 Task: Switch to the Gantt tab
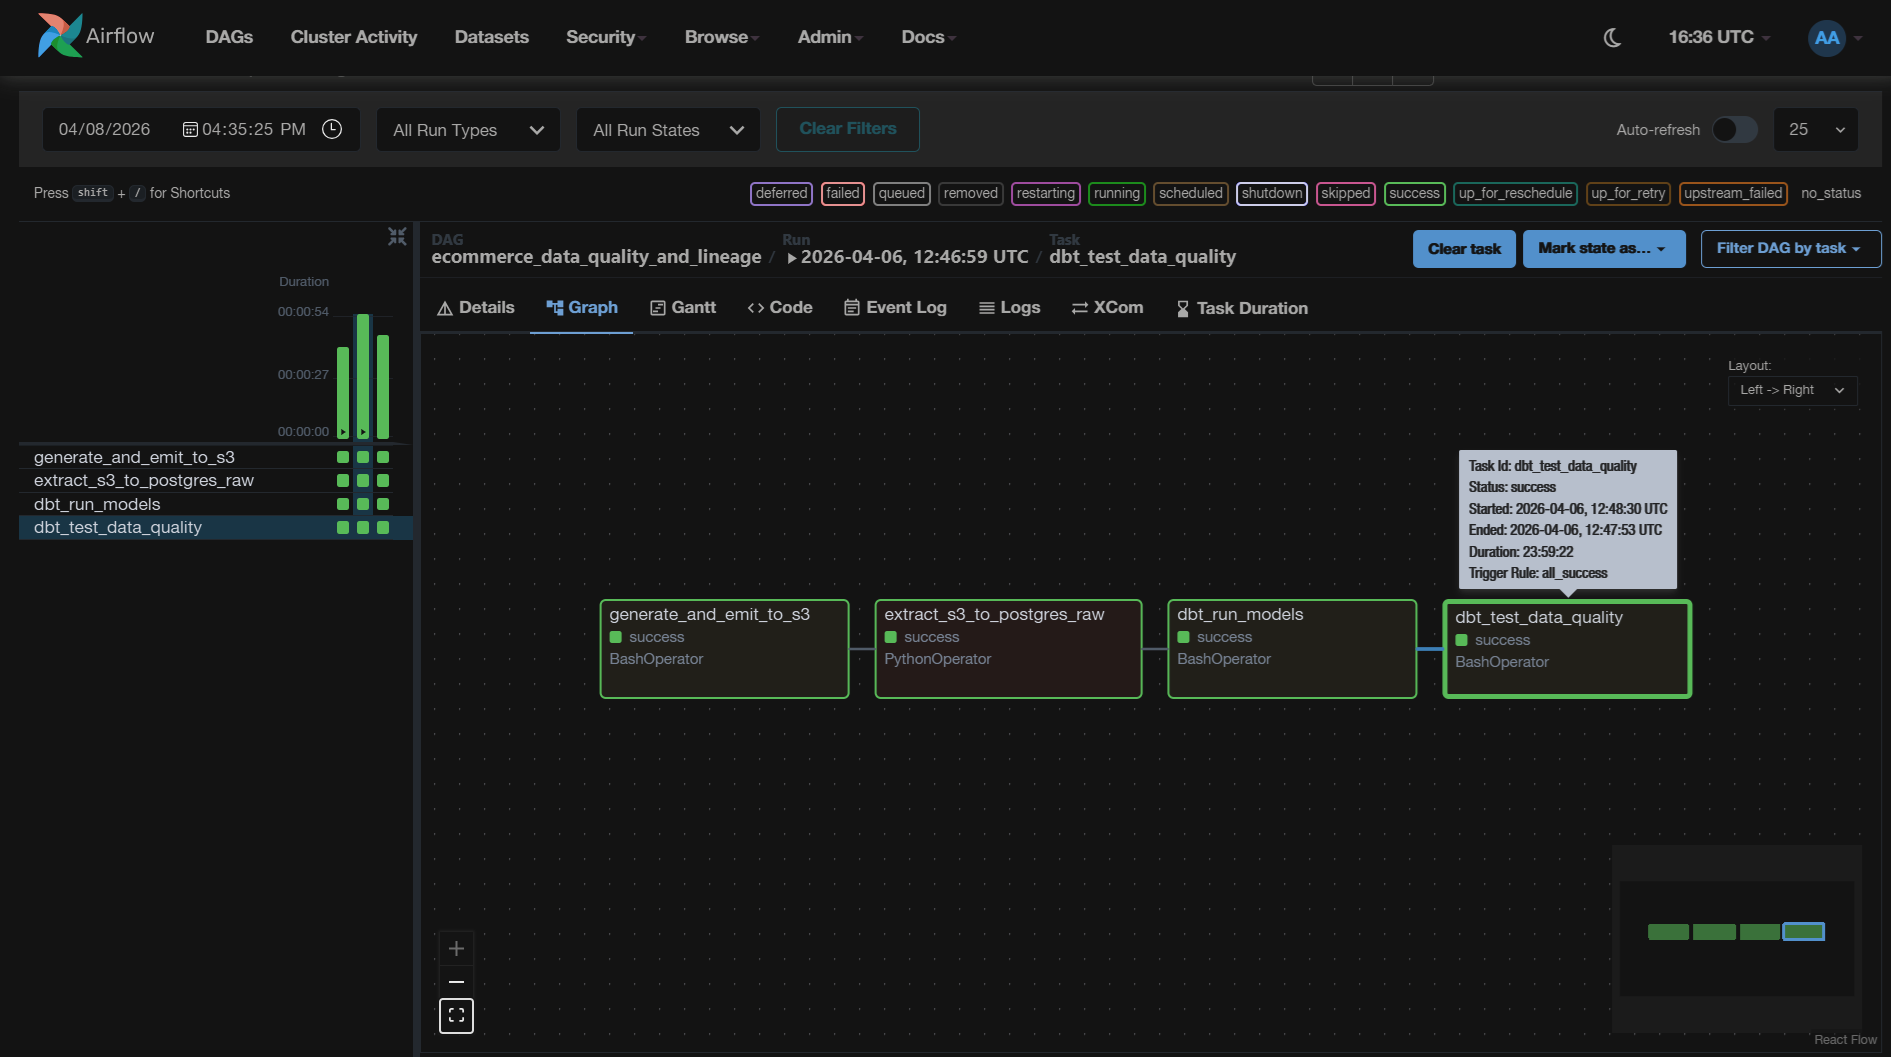point(683,308)
